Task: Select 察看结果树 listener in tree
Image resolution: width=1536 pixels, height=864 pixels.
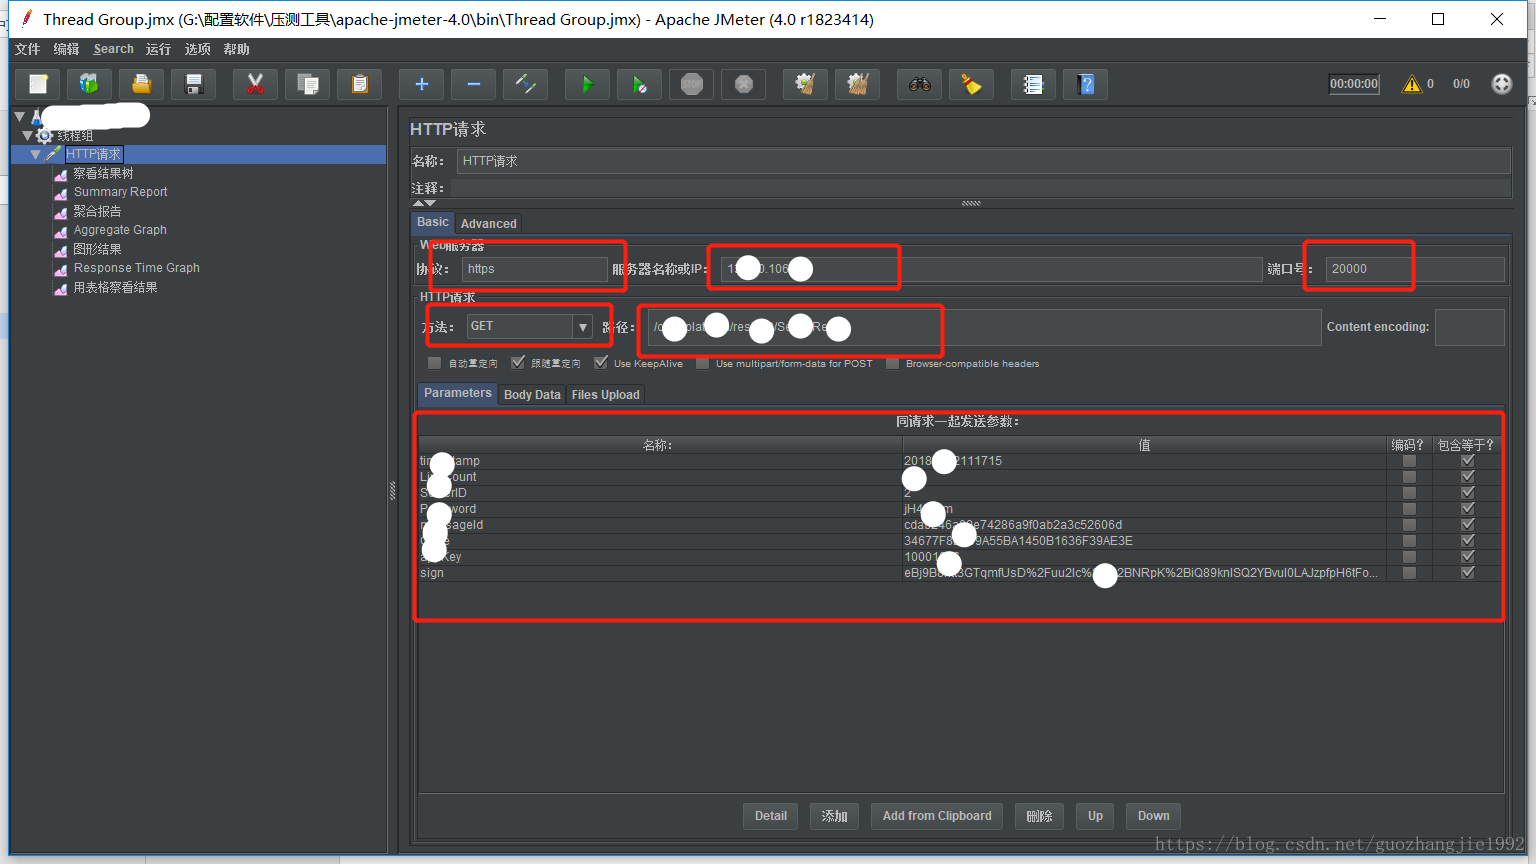Action: coord(103,173)
